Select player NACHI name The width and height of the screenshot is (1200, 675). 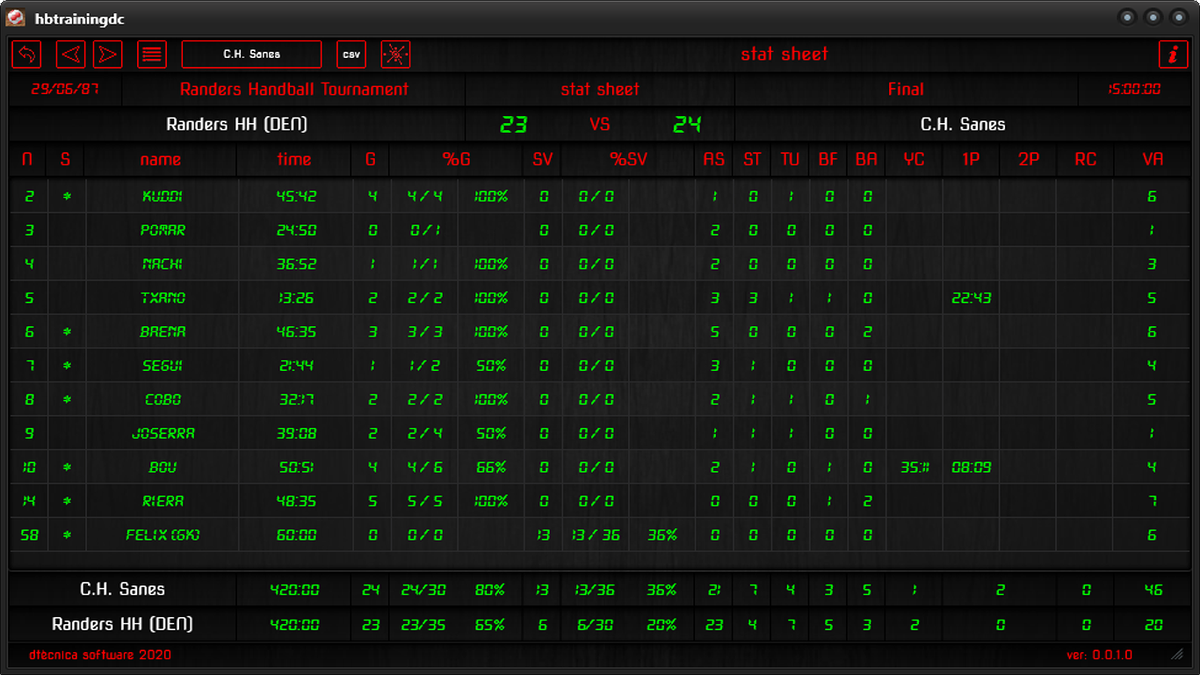click(x=162, y=264)
